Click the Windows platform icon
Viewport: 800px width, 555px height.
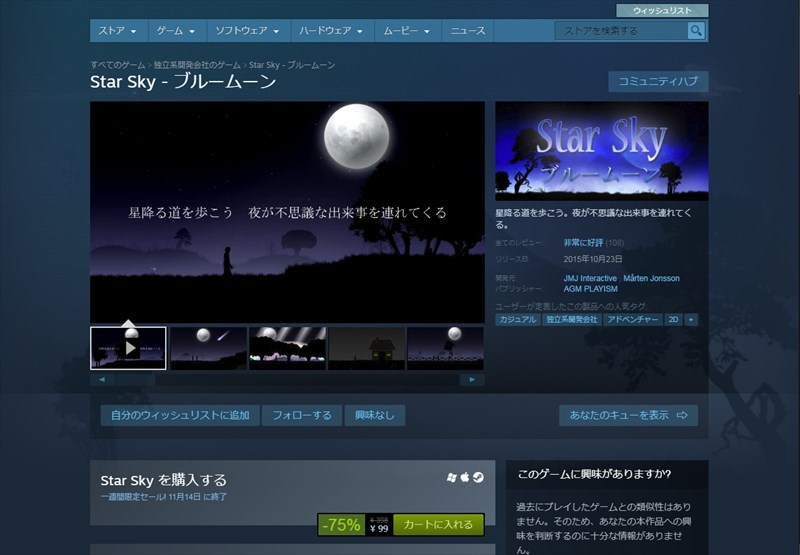click(x=452, y=477)
